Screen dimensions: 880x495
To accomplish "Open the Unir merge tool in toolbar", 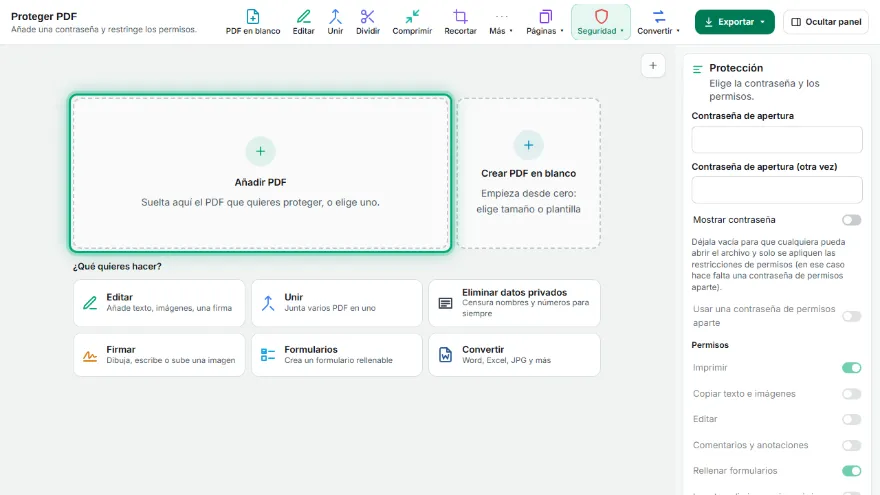I will (335, 22).
